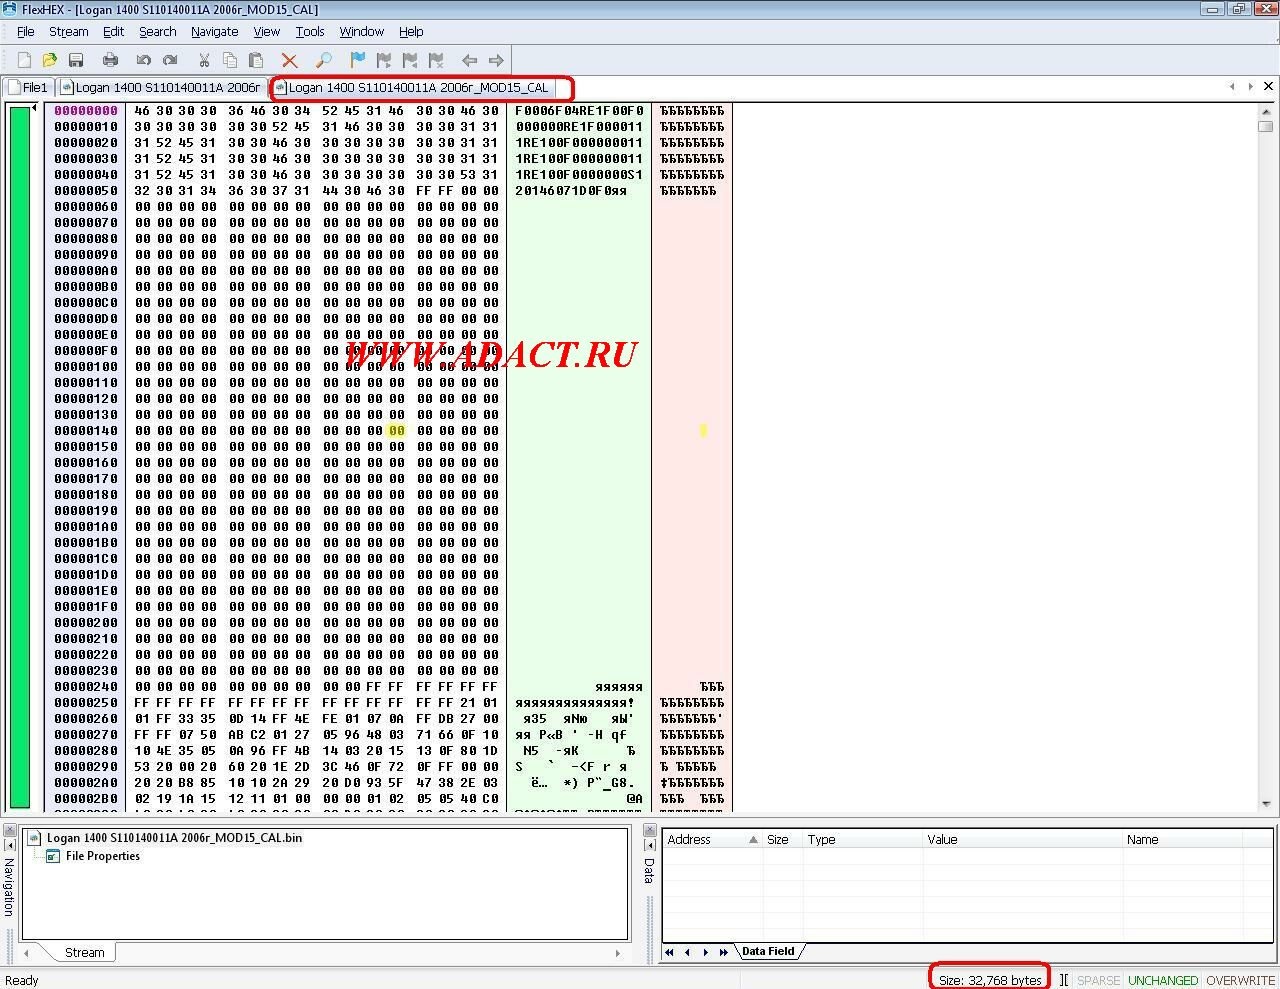
Task: Click the Open file folder icon
Action: click(49, 60)
